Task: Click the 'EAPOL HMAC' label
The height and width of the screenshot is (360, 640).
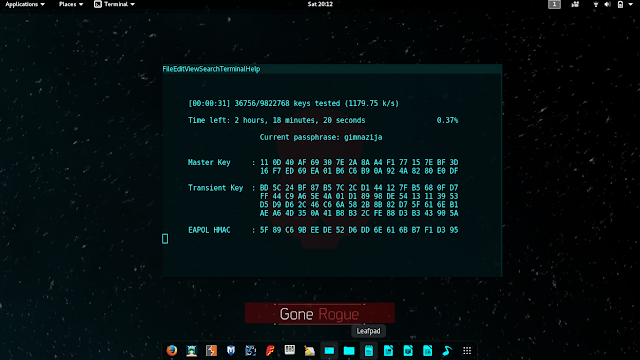Action: pos(209,230)
